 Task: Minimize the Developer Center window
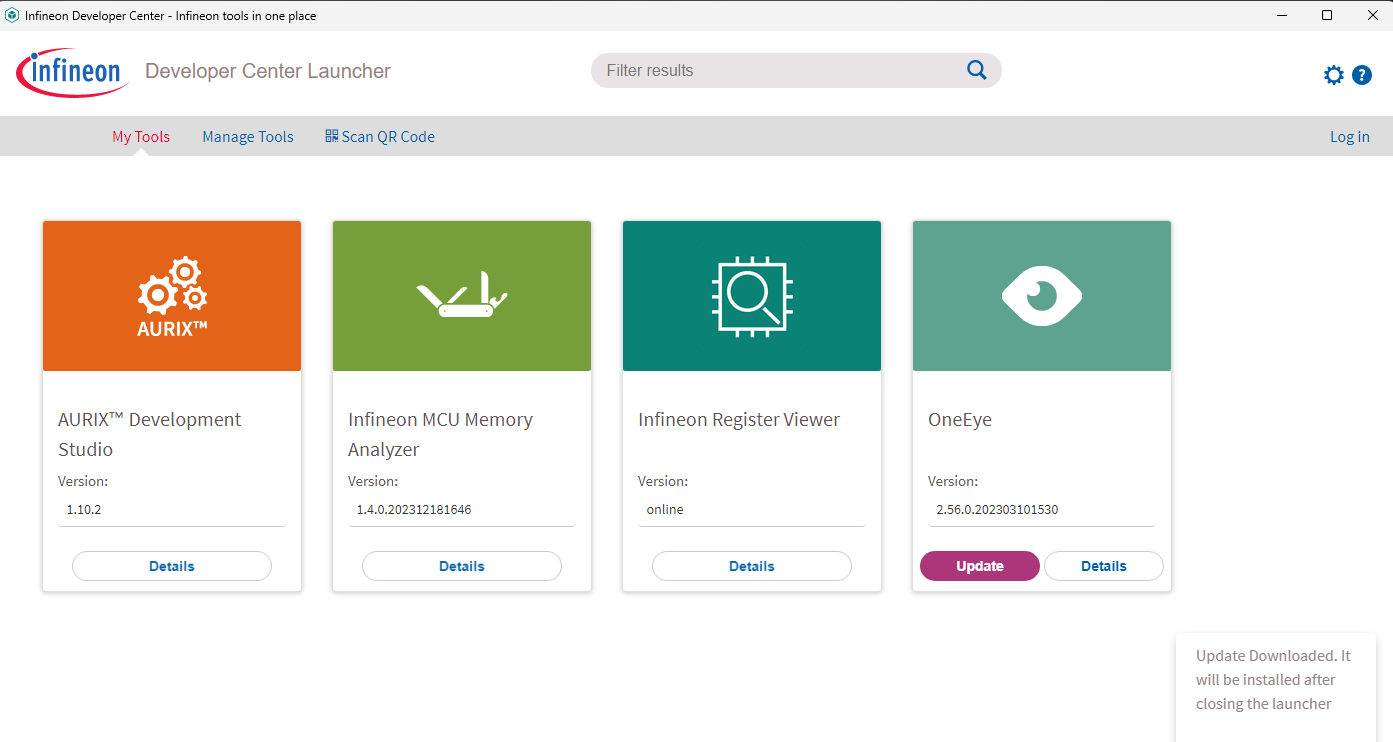(x=1281, y=15)
